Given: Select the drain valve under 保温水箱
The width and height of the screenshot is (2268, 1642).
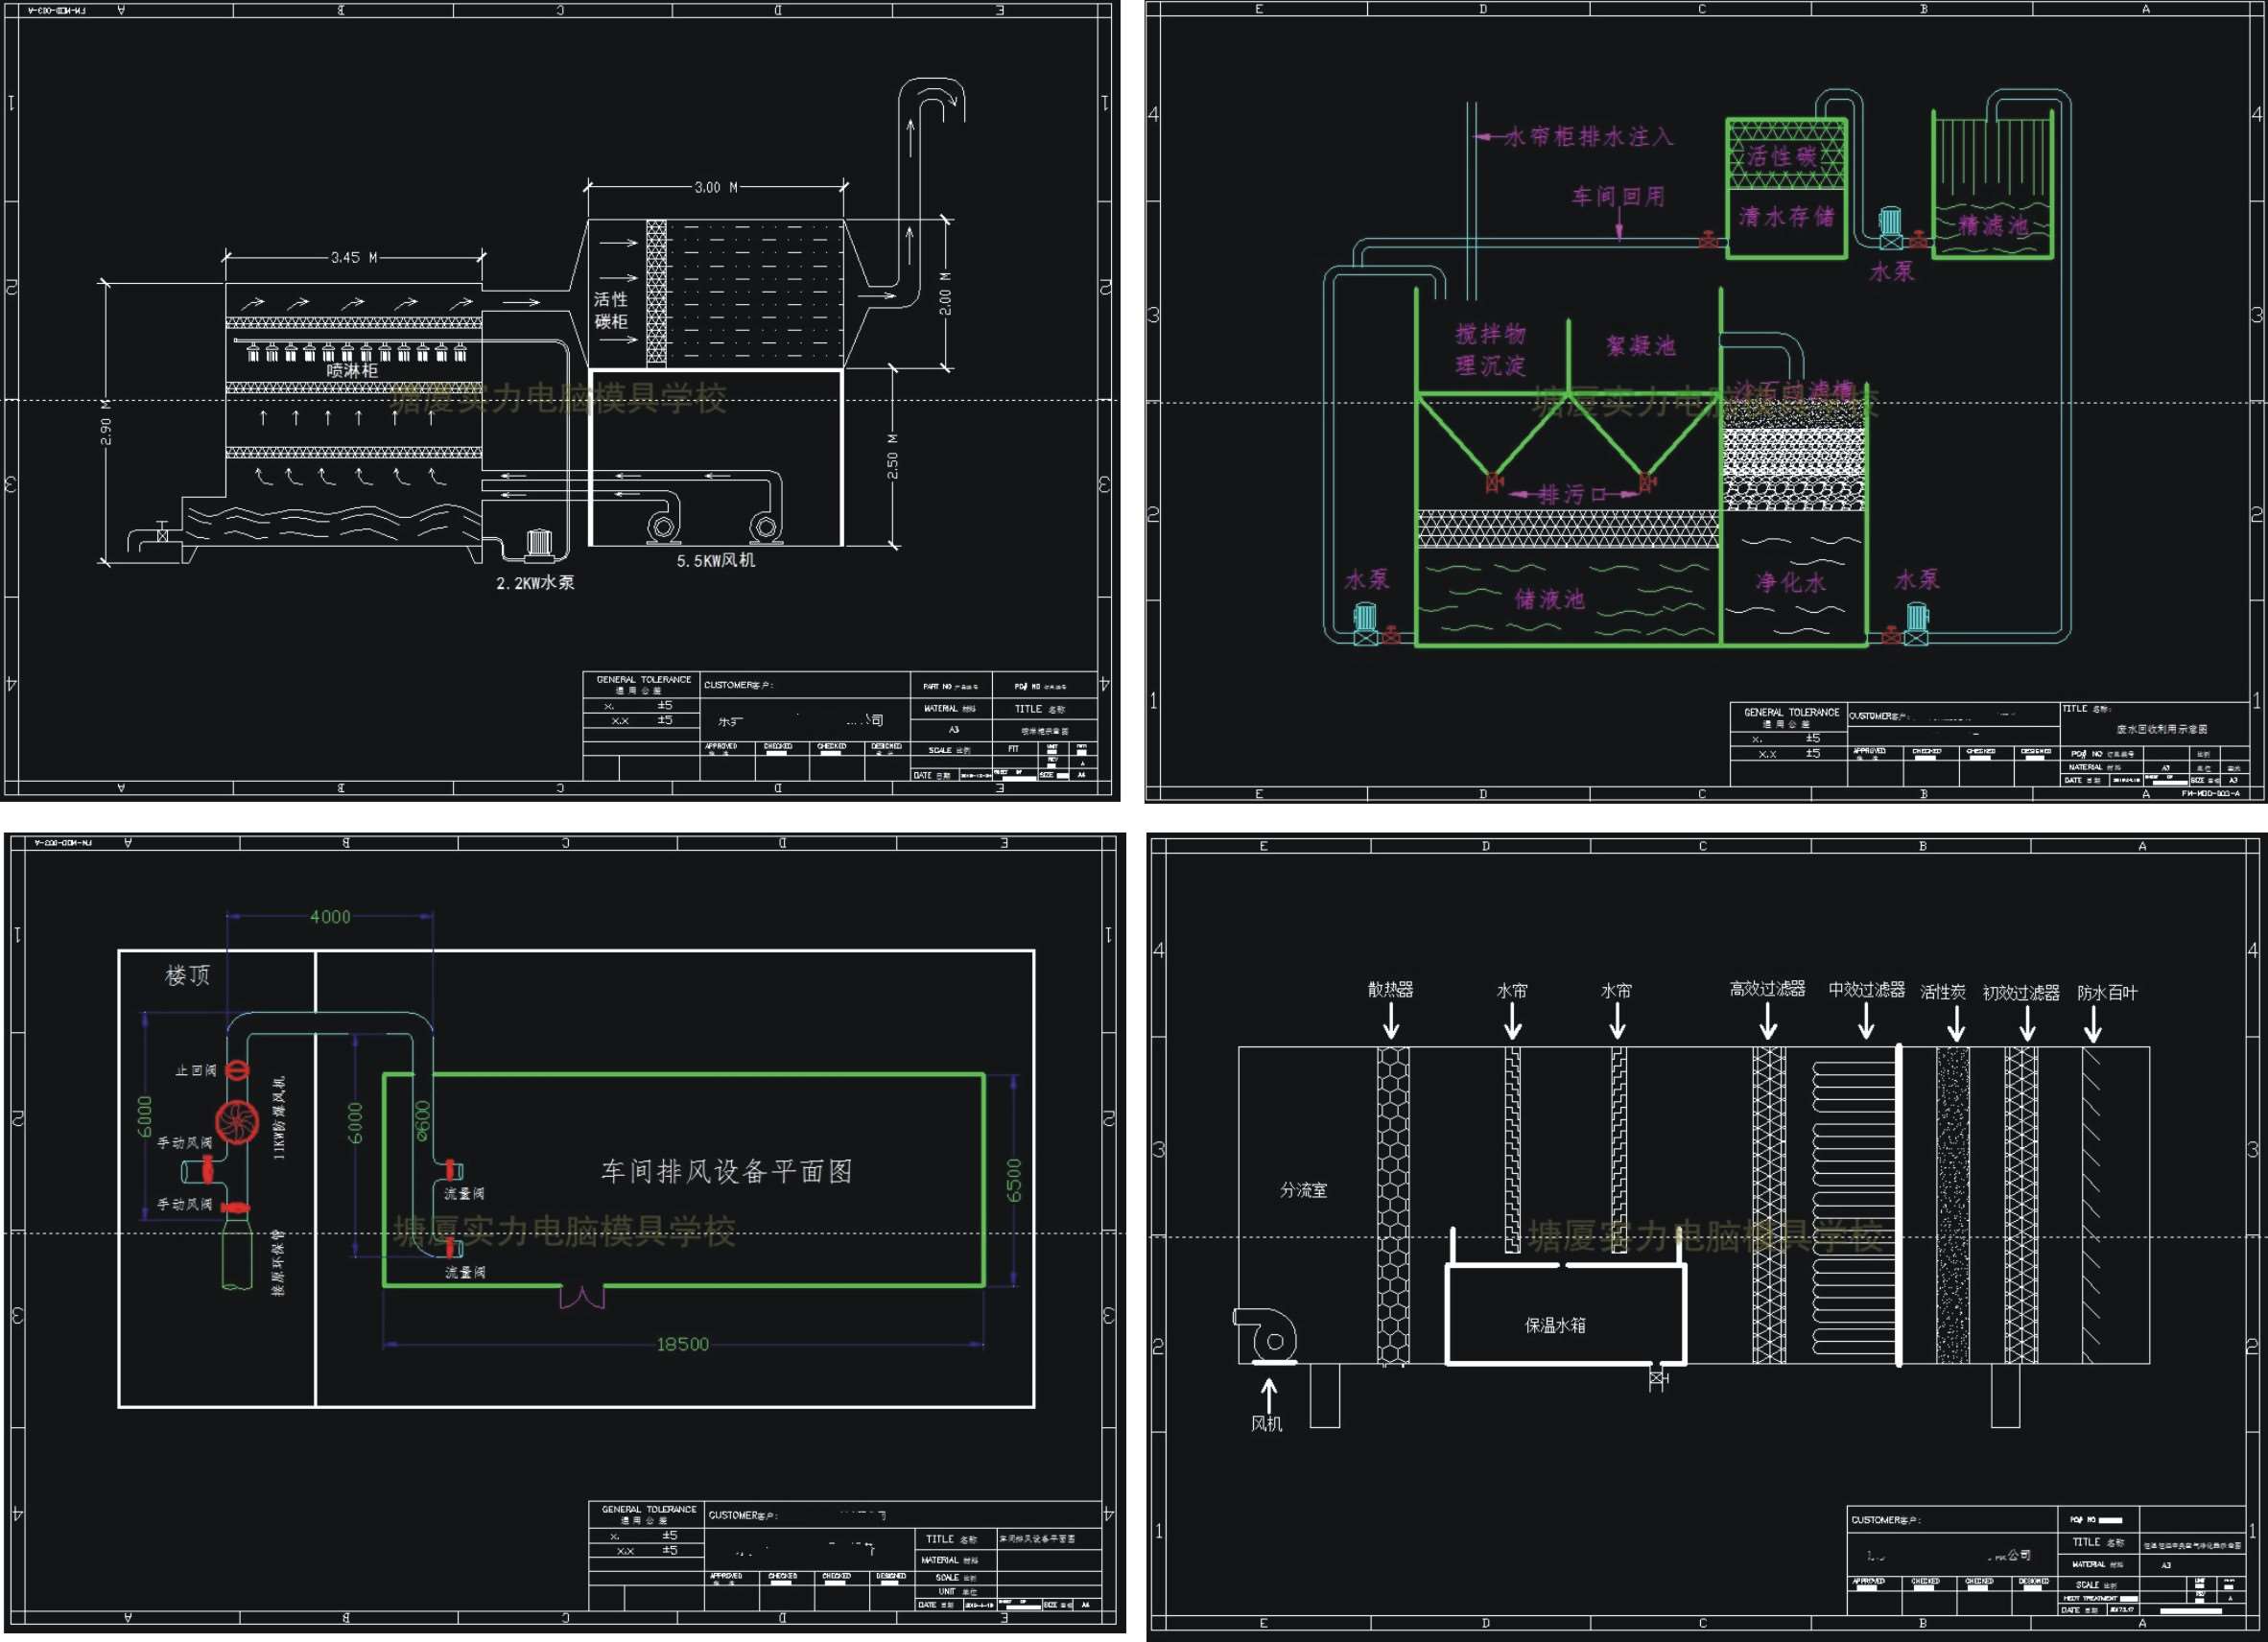Looking at the screenshot, I should pos(1657,1380).
